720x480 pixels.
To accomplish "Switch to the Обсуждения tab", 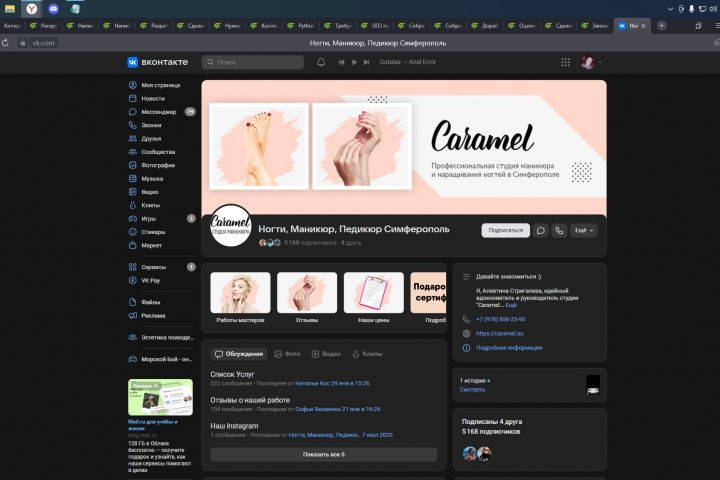I will click(239, 354).
